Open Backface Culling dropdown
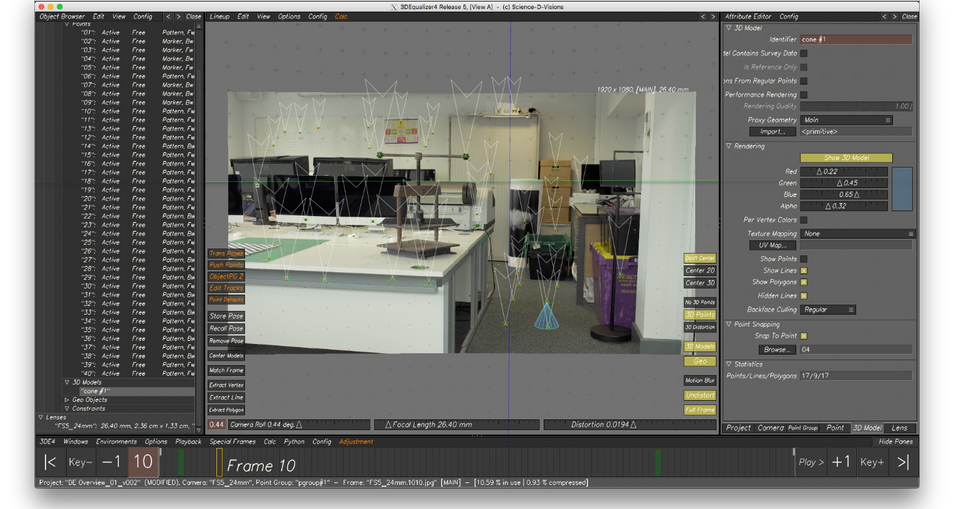954x509 pixels. click(x=828, y=310)
